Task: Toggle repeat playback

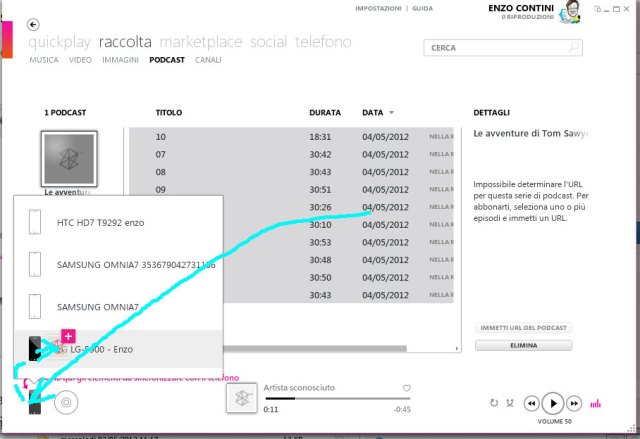Action: point(494,403)
